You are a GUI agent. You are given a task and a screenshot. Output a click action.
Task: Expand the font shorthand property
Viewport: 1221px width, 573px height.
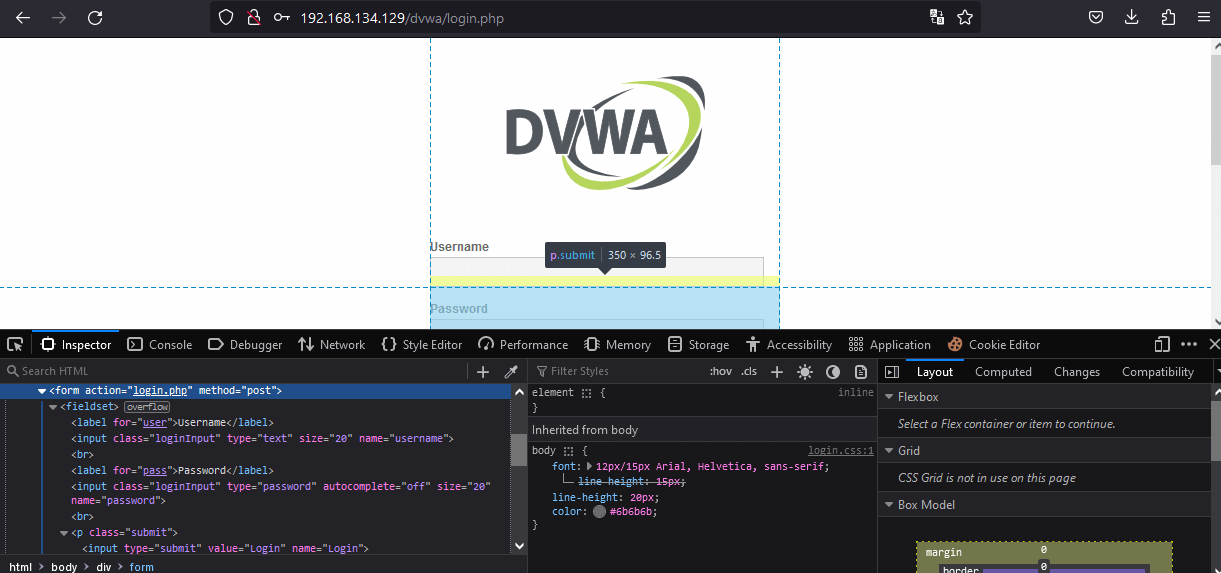pos(589,467)
